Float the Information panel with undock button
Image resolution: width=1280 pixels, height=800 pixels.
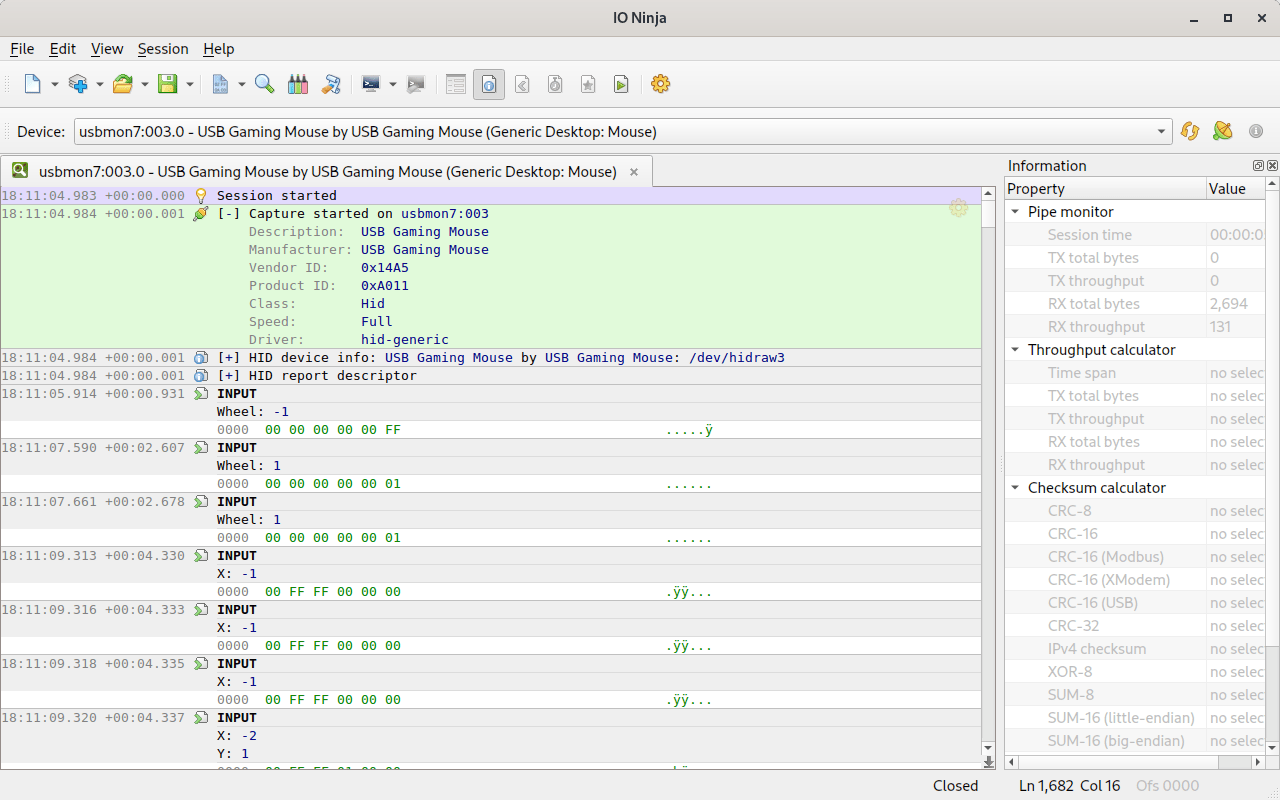1258,166
